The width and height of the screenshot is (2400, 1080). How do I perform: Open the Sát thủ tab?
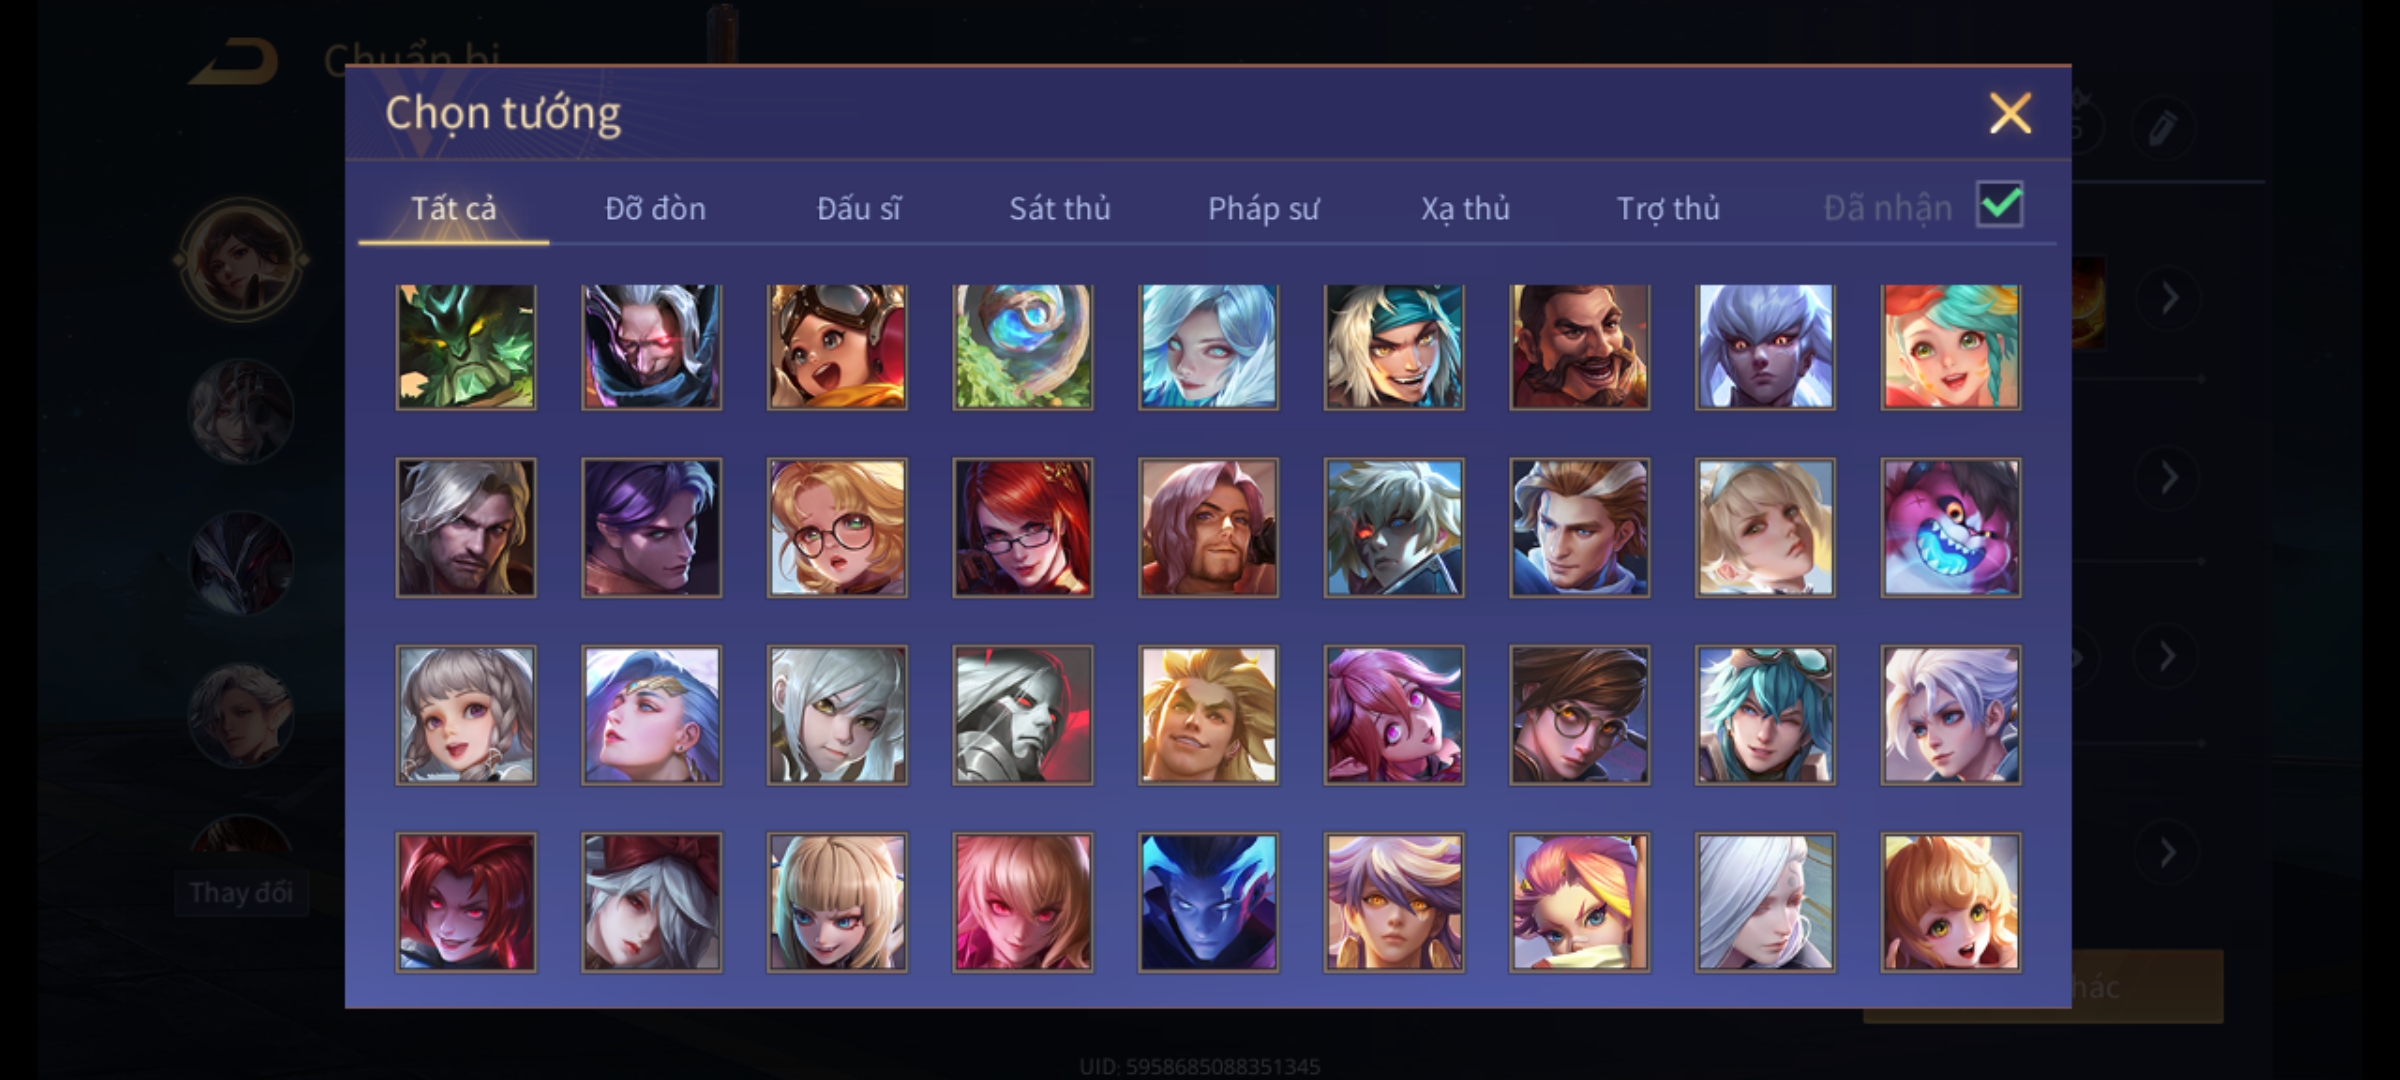(x=1059, y=208)
